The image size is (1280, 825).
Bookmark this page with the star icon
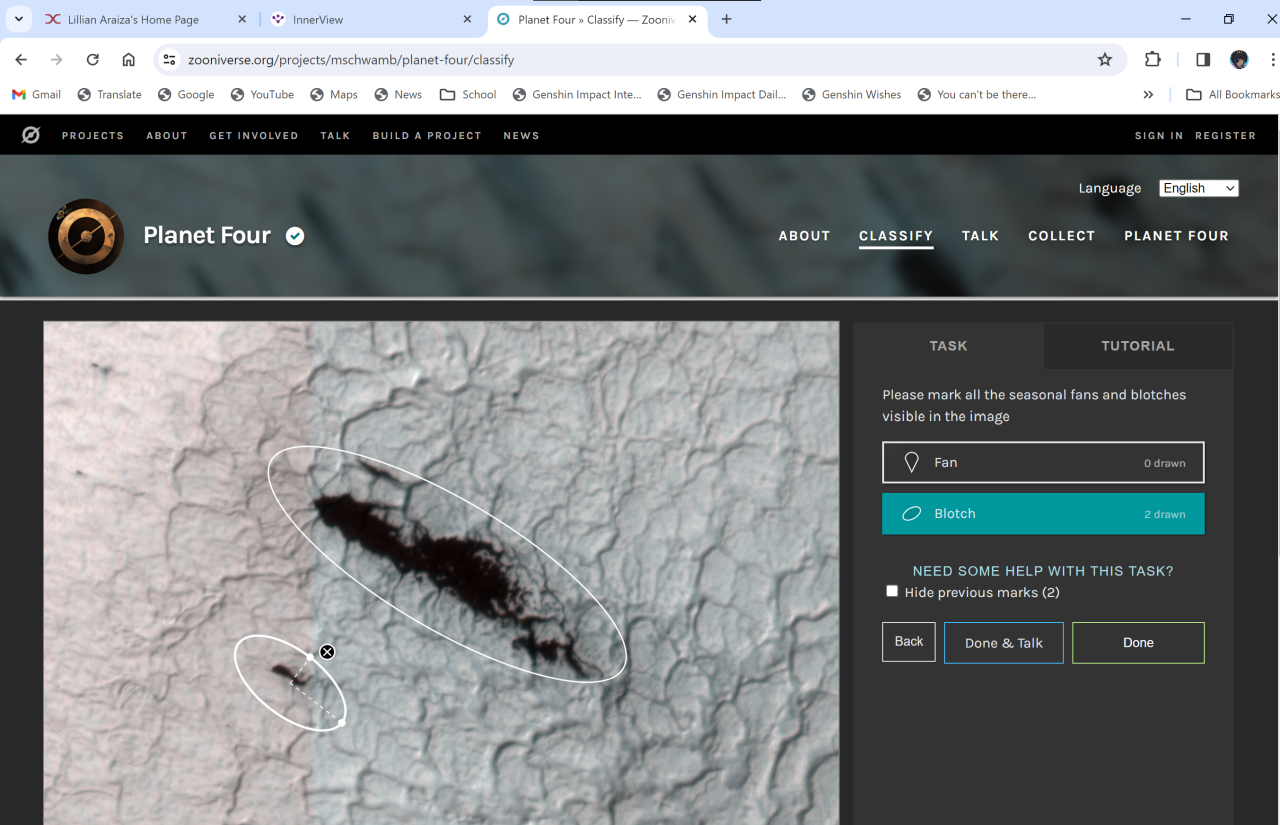(x=1105, y=60)
